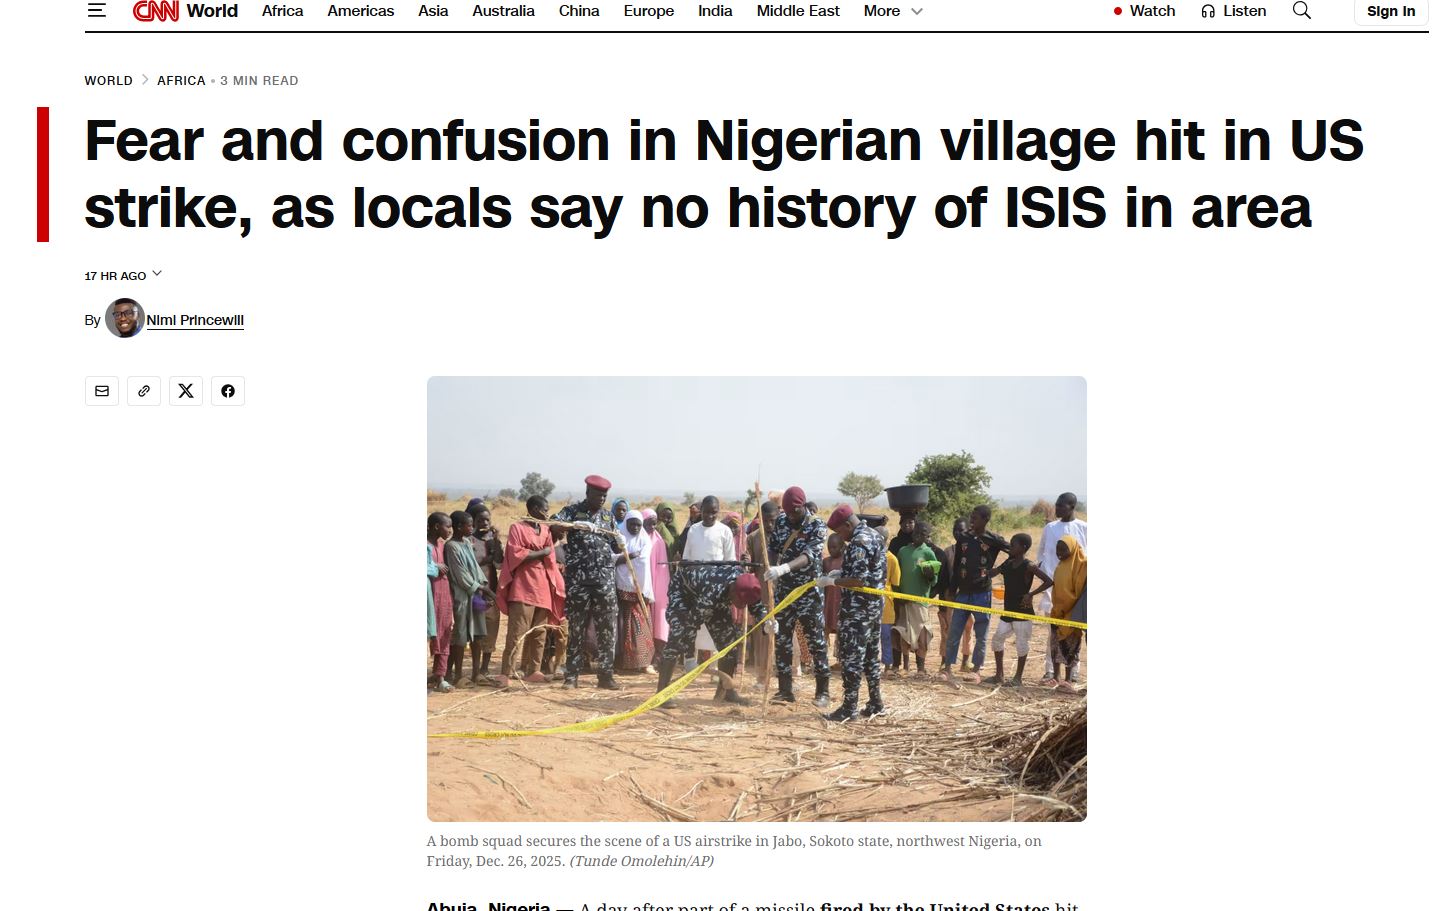Open the search magnifier icon
The image size is (1440, 911).
[x=1301, y=10]
